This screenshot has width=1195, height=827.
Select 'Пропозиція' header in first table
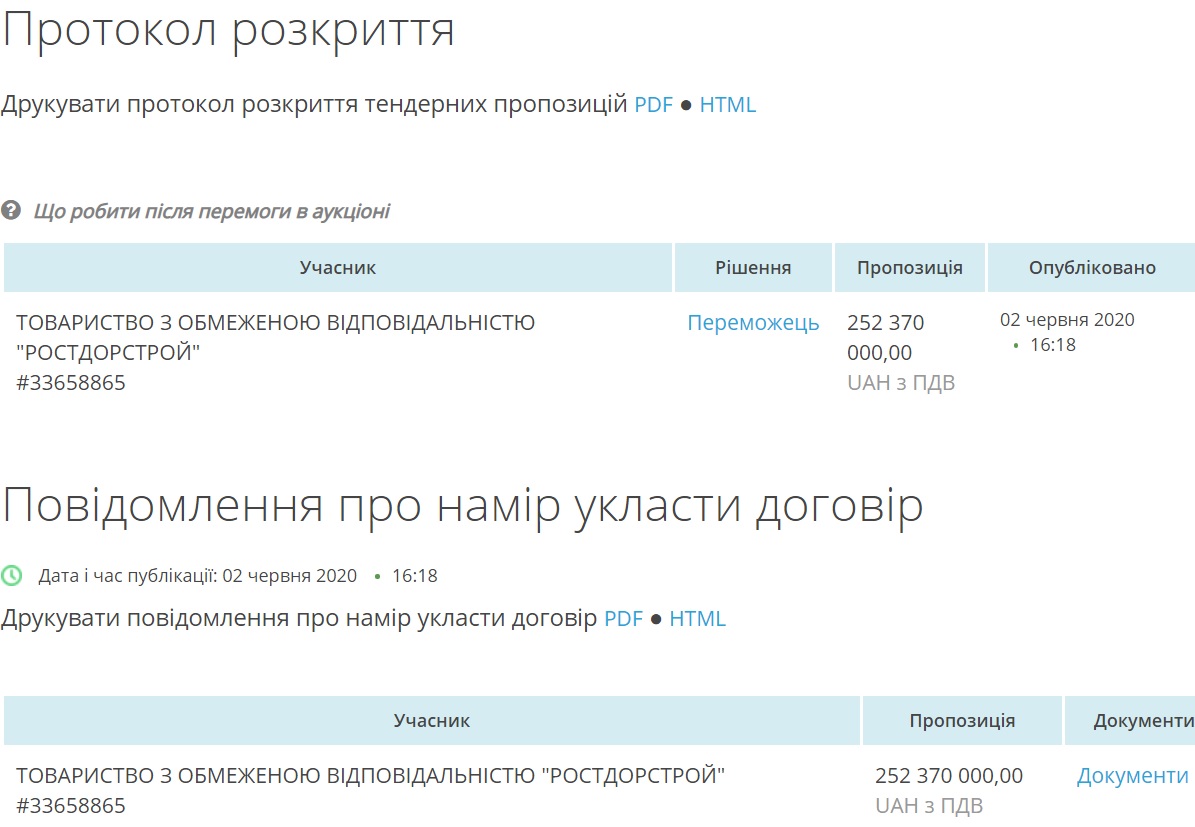[909, 268]
